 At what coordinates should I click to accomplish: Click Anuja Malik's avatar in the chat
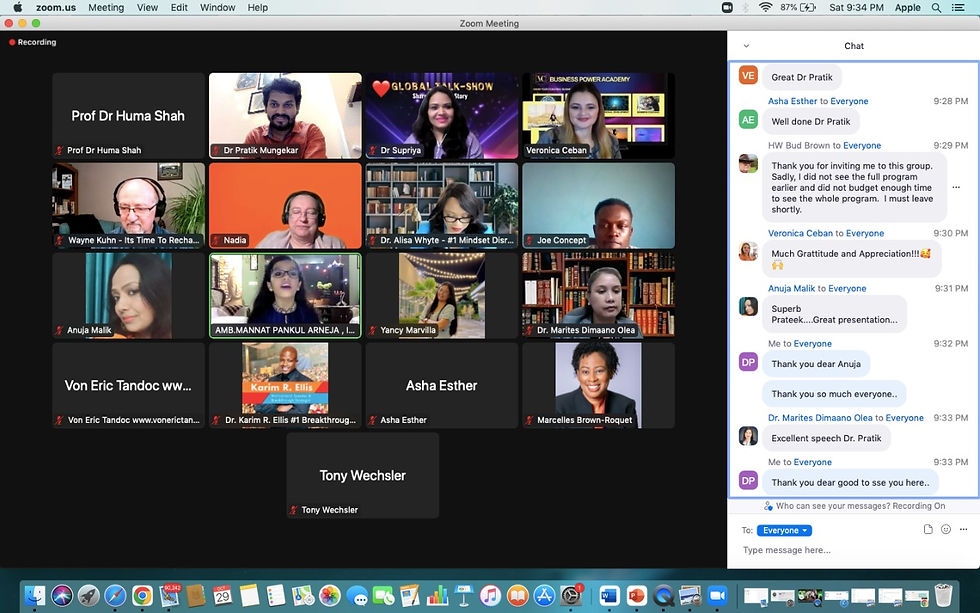(748, 306)
